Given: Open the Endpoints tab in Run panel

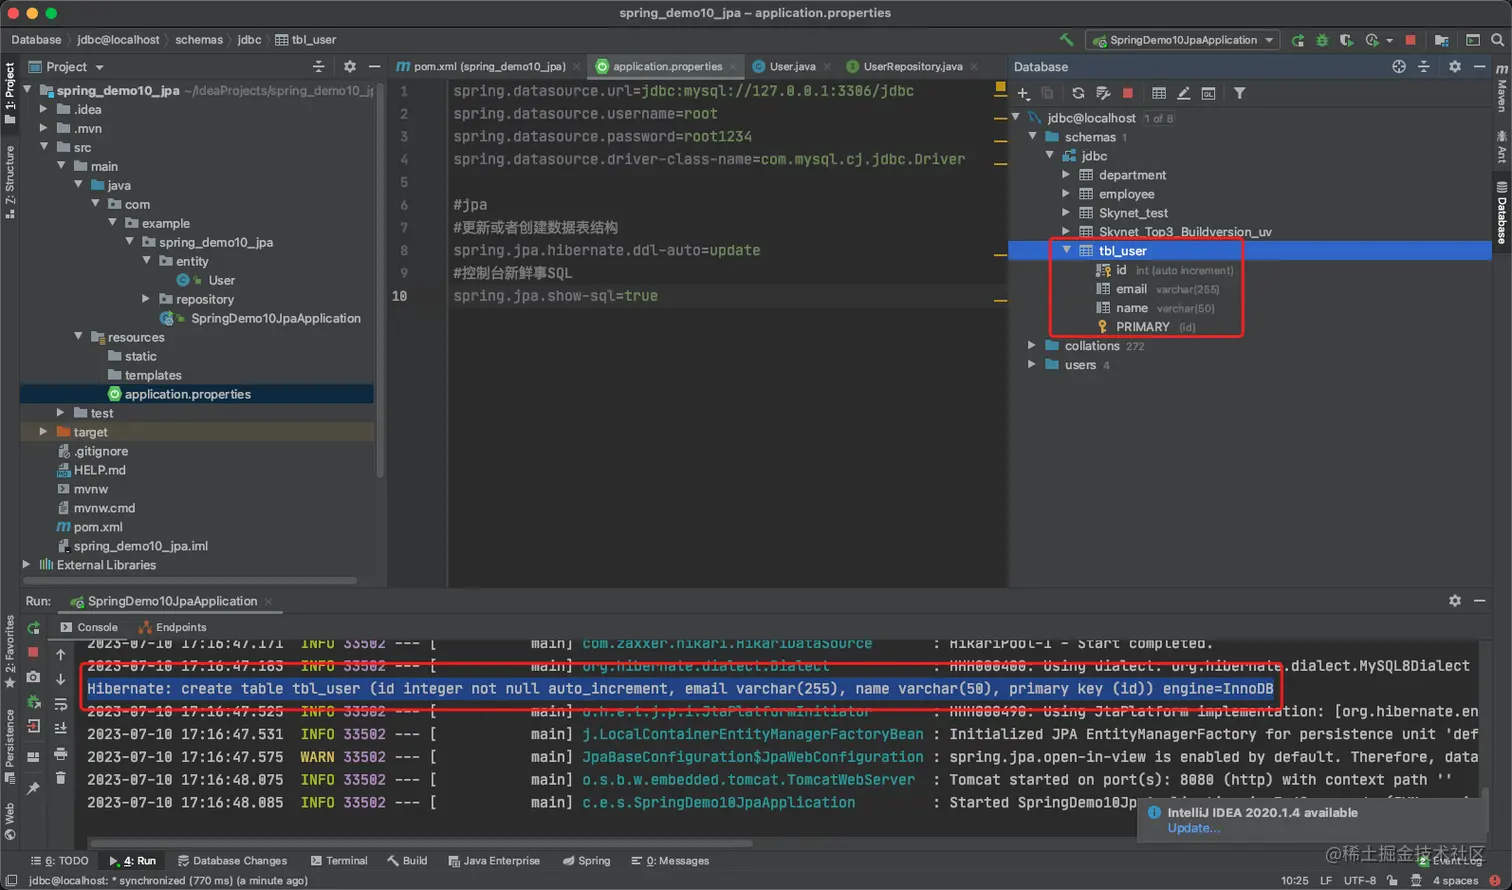Looking at the screenshot, I should pos(172,628).
